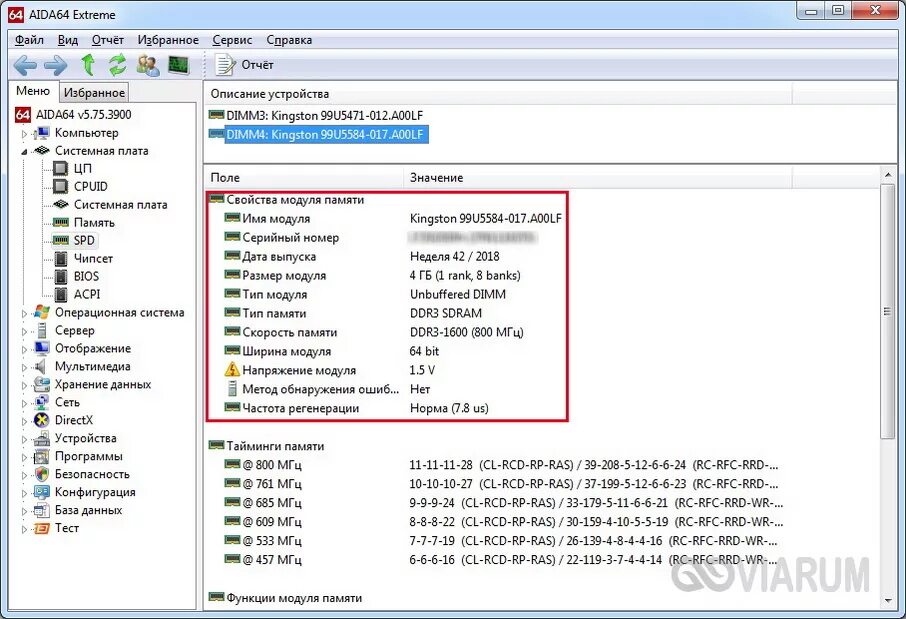Expand the Безопасность tree node
The width and height of the screenshot is (906, 619).
click(24, 475)
